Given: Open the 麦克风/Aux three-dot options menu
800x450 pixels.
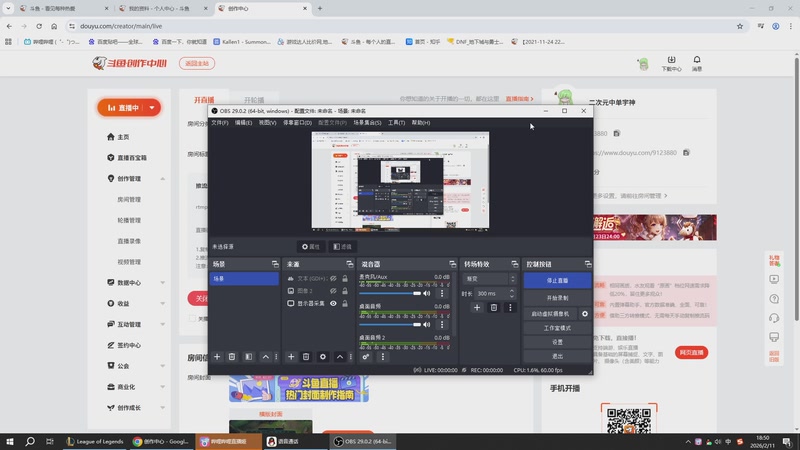Looking at the screenshot, I should [442, 293].
